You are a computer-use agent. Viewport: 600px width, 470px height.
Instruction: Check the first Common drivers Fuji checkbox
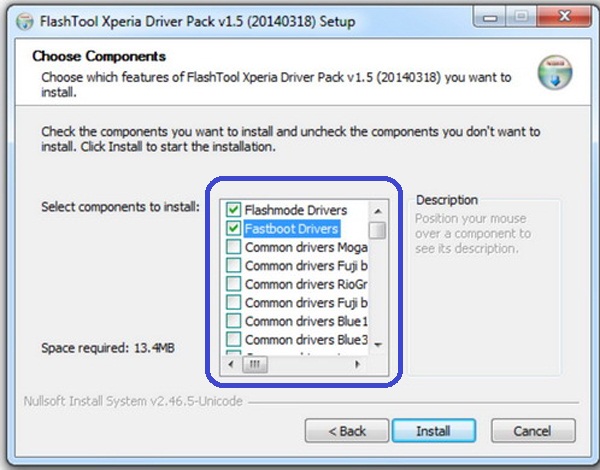tap(233, 265)
